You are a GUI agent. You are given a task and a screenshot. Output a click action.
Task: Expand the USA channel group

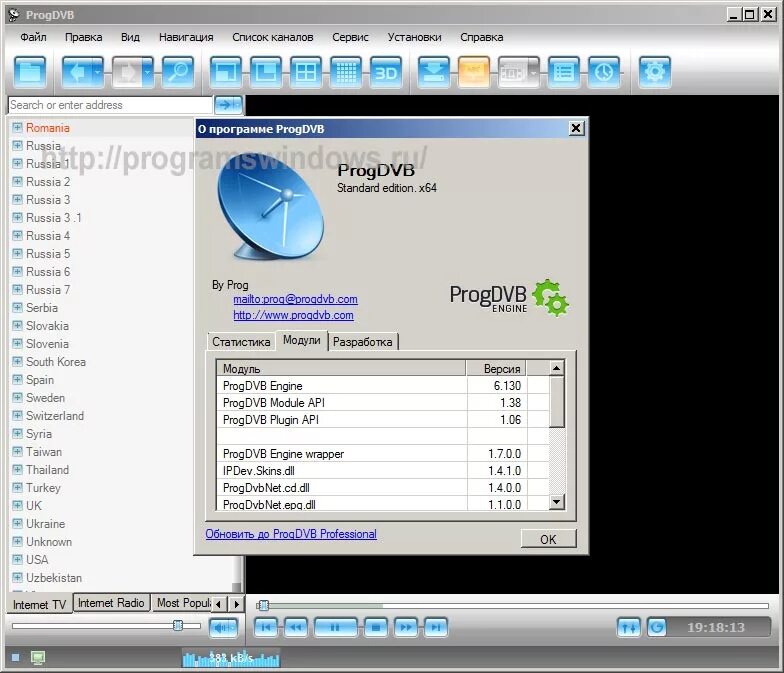[x=18, y=560]
